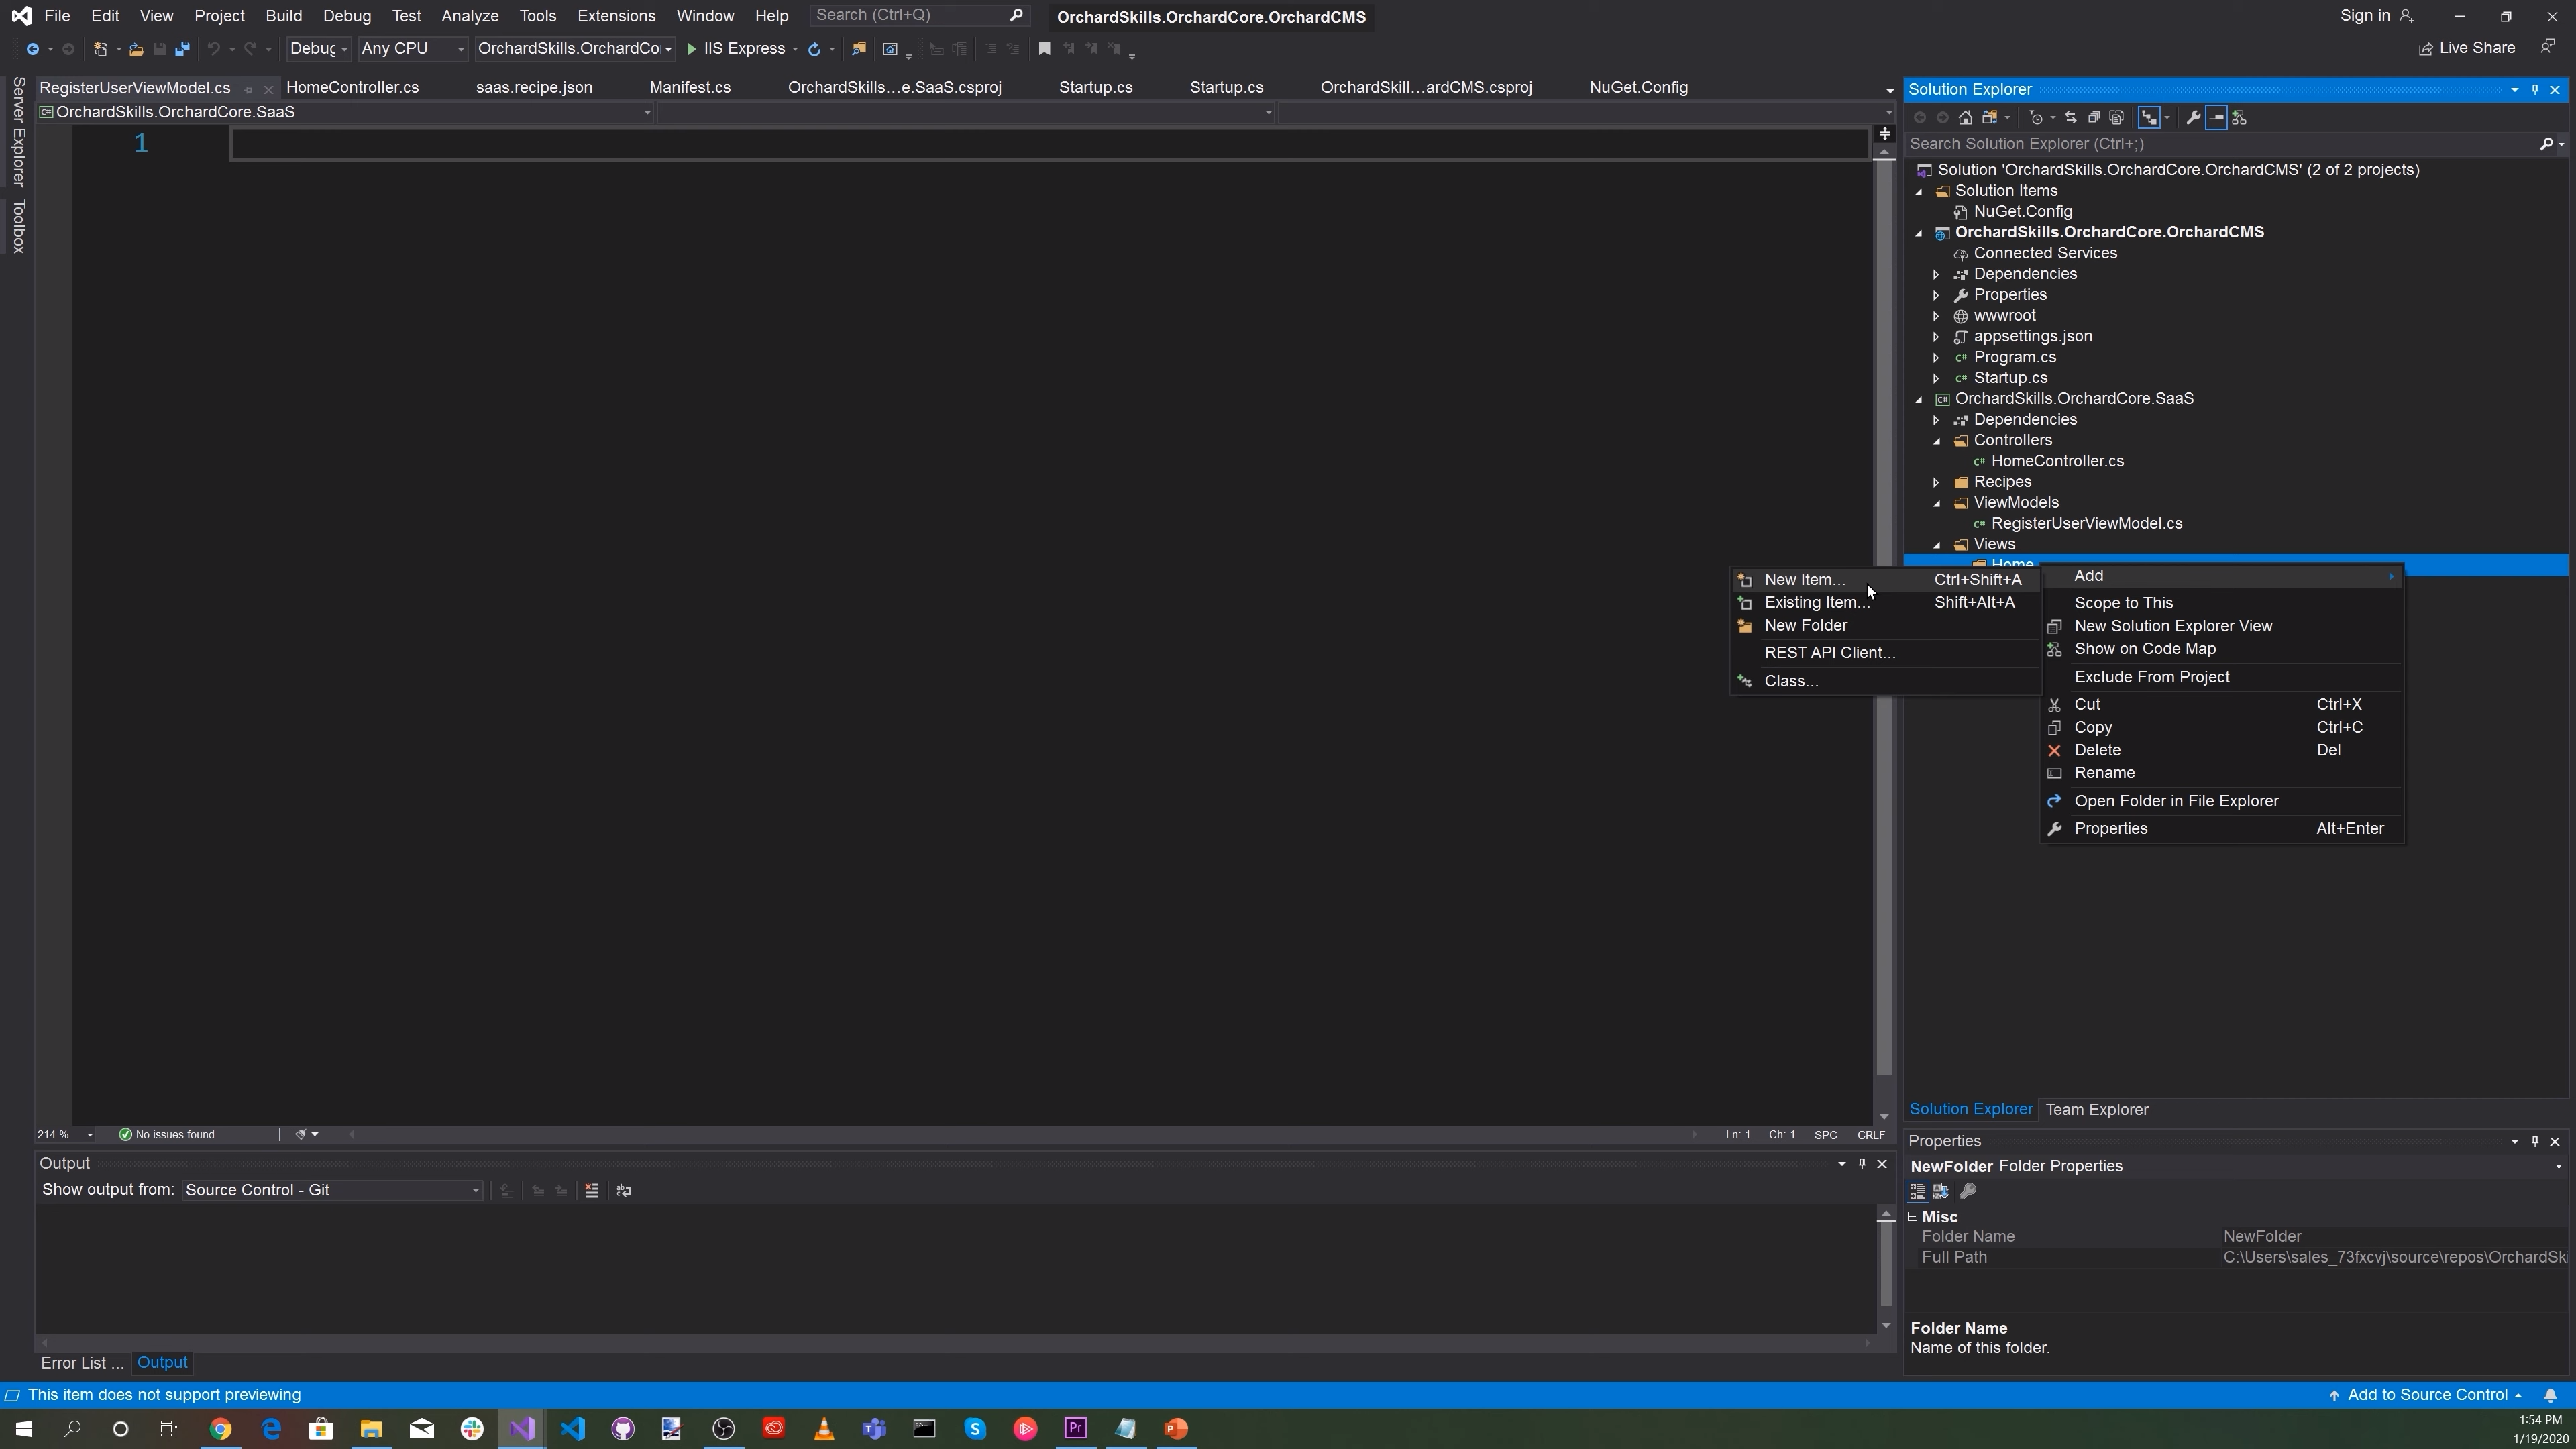Image resolution: width=2576 pixels, height=1449 pixels.
Task: Open Server Explorer side tab
Action: (x=18, y=131)
